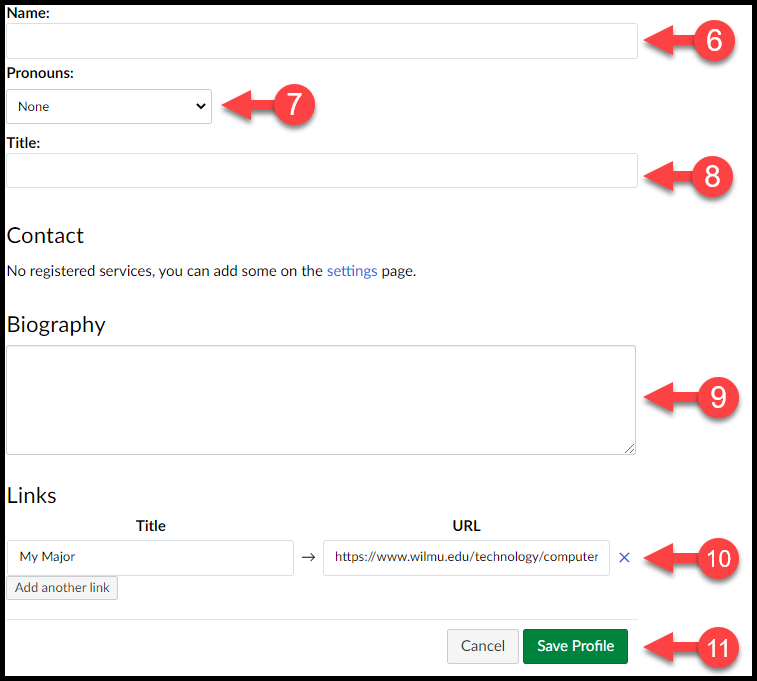Open the Pronouns dropdown set to None
This screenshot has height=681, width=757.
click(x=109, y=106)
